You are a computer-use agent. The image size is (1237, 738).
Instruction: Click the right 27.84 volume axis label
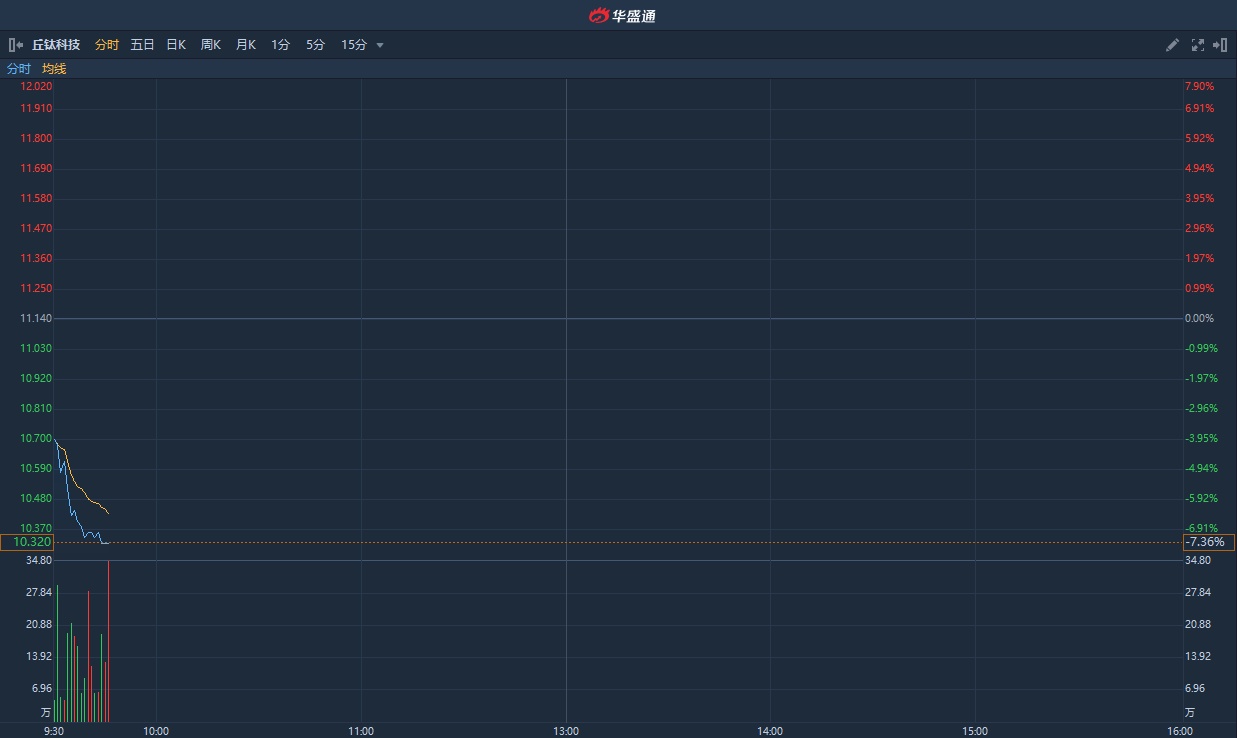1198,592
